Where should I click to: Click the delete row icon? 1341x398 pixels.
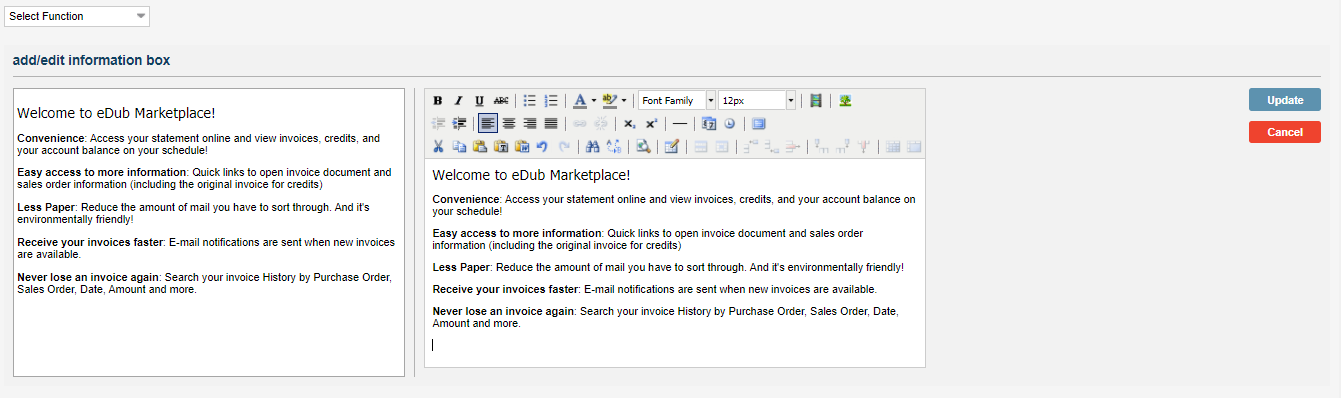point(793,146)
